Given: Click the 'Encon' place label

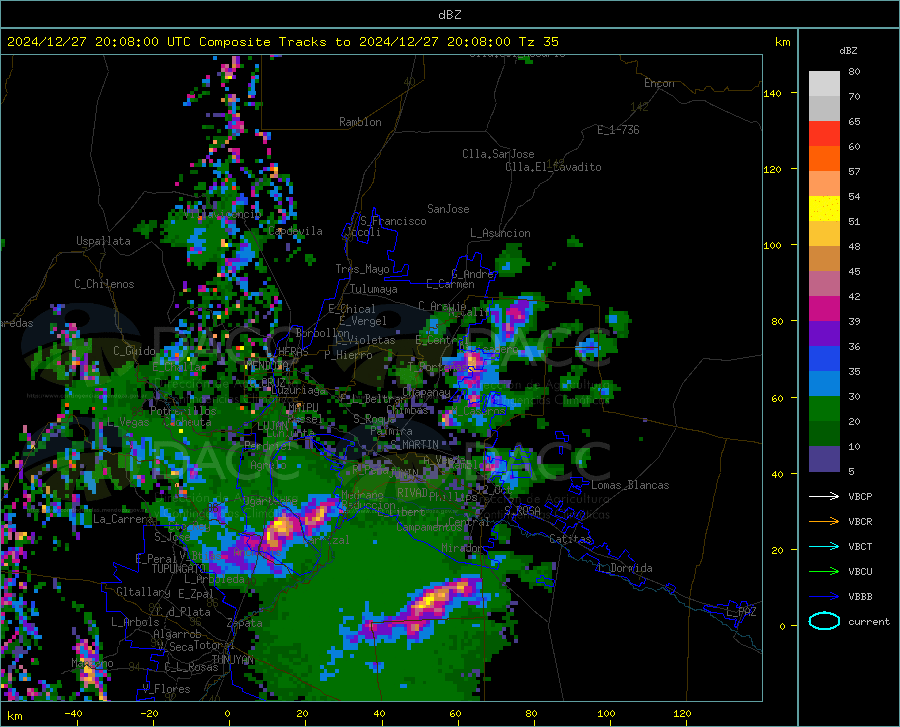Looking at the screenshot, I should pyautogui.click(x=659, y=83).
